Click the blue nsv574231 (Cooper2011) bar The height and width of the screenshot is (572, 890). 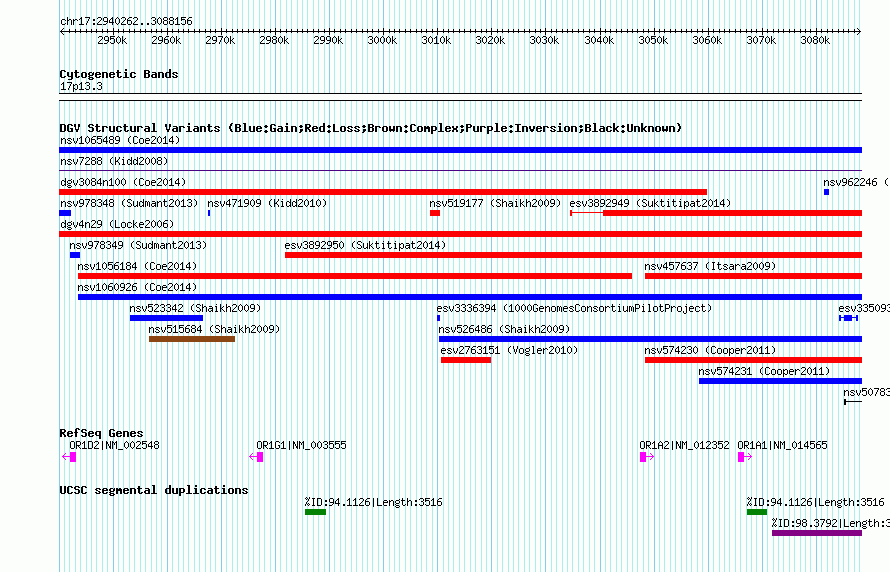[780, 381]
